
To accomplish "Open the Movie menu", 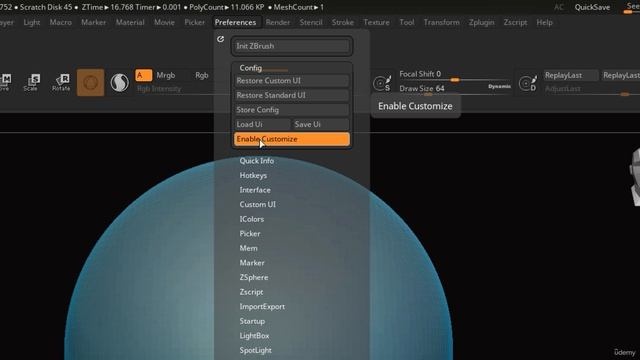I will click(164, 22).
